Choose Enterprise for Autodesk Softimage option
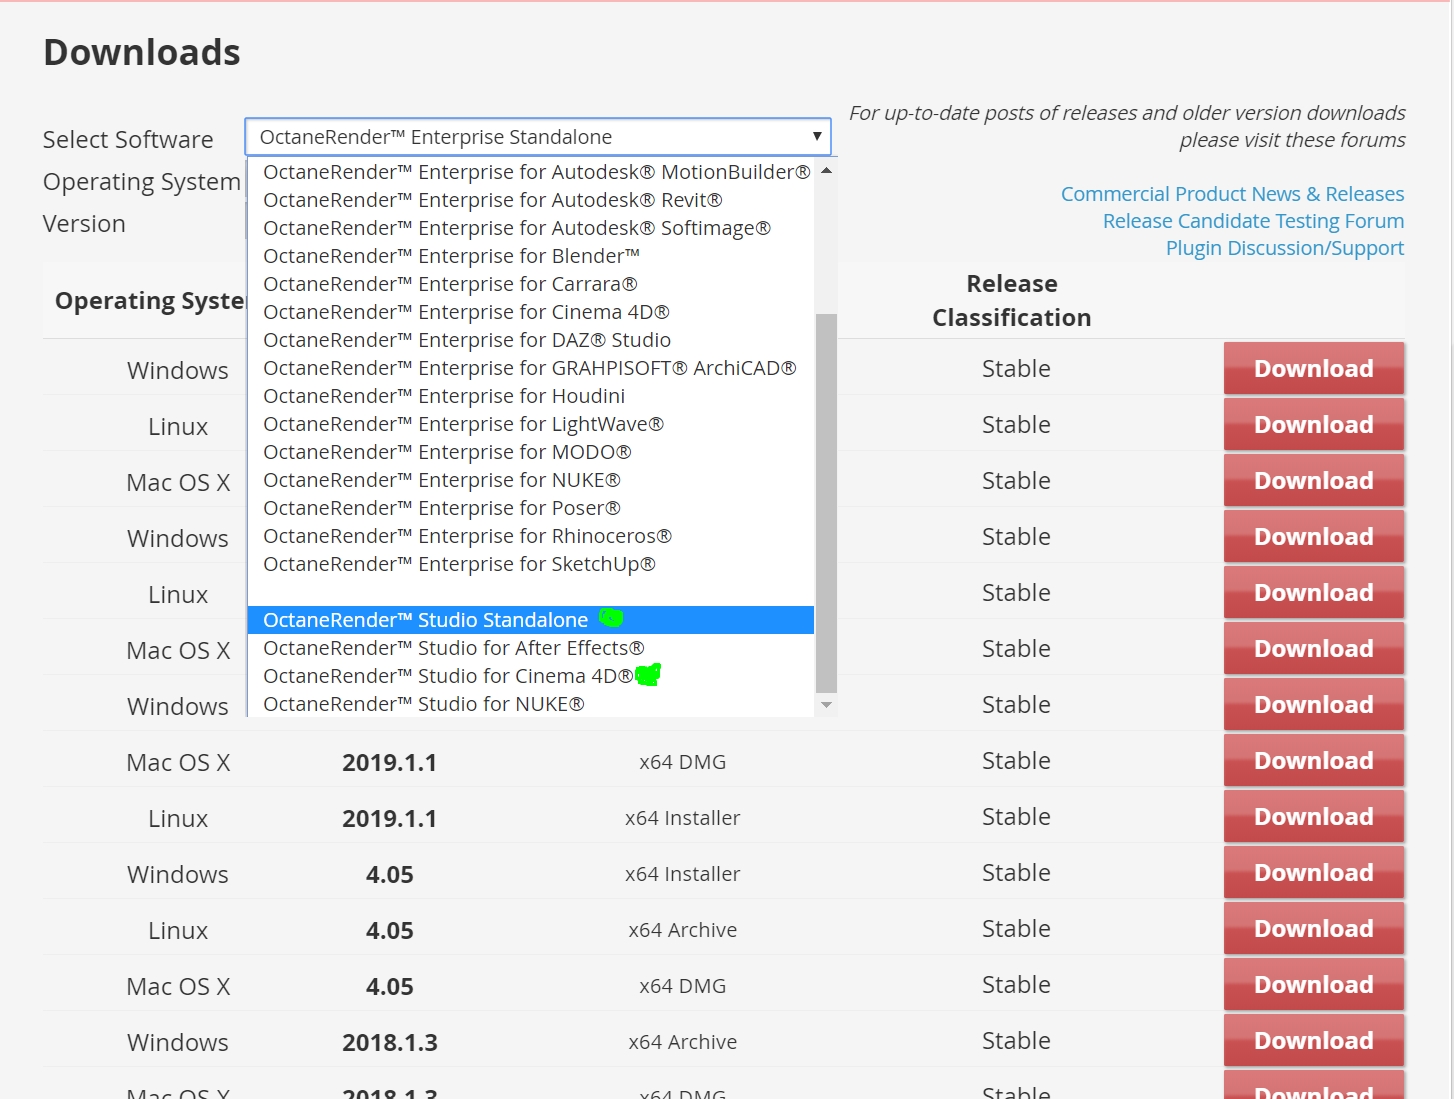Screen dimensions: 1454x1099 [531, 228]
